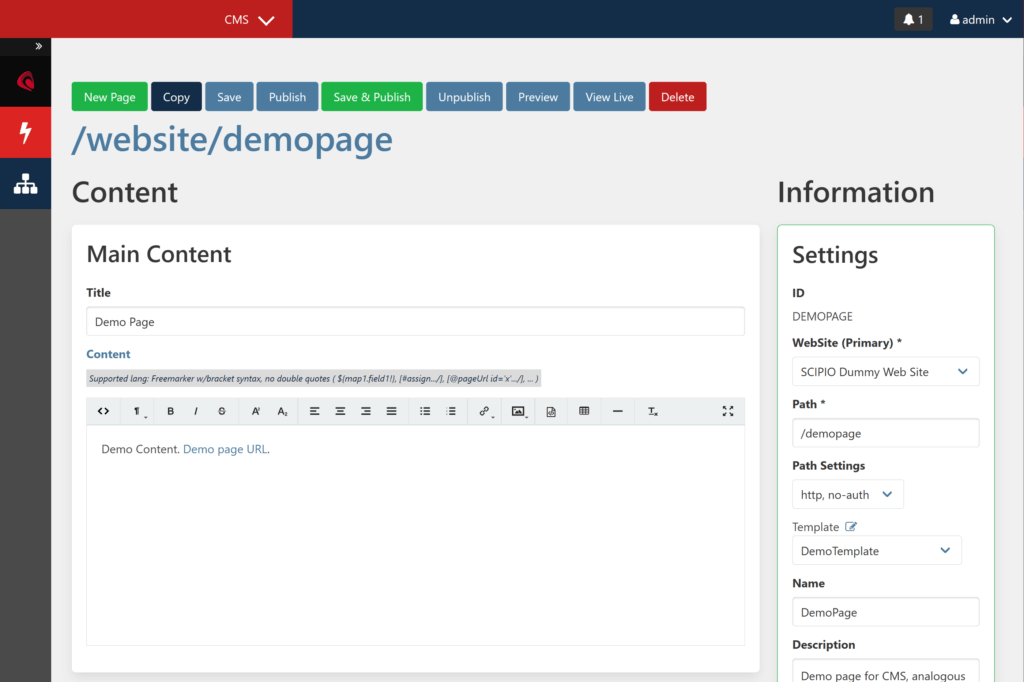Open the CMS menu in header
The image size is (1024, 682).
pos(249,19)
